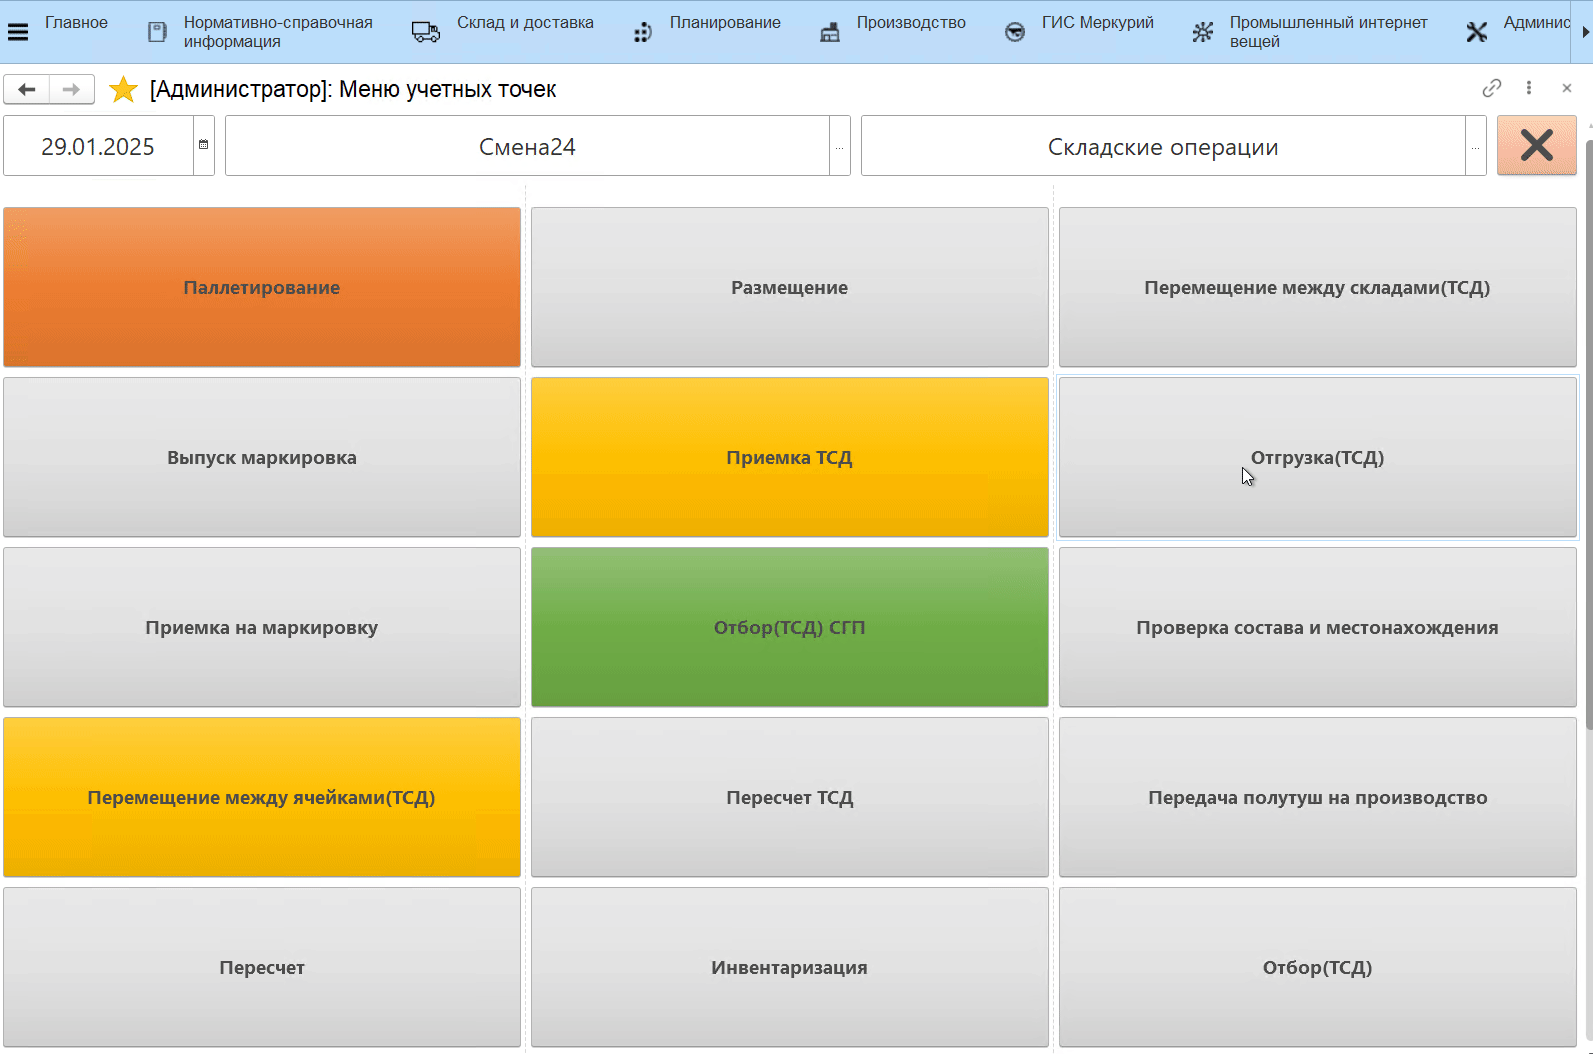Click the back navigation arrow
The height and width of the screenshot is (1054, 1593).
27,90
